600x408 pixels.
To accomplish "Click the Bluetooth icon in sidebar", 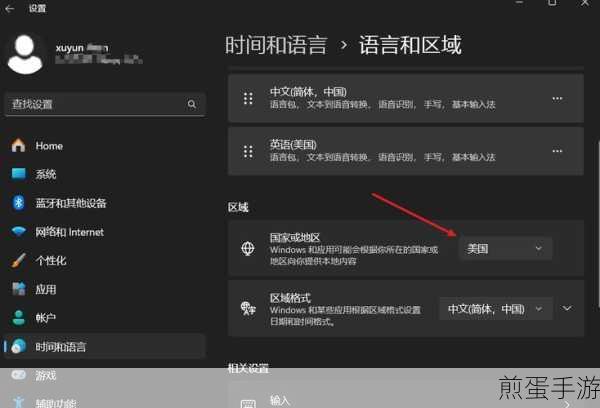I will click(18, 203).
